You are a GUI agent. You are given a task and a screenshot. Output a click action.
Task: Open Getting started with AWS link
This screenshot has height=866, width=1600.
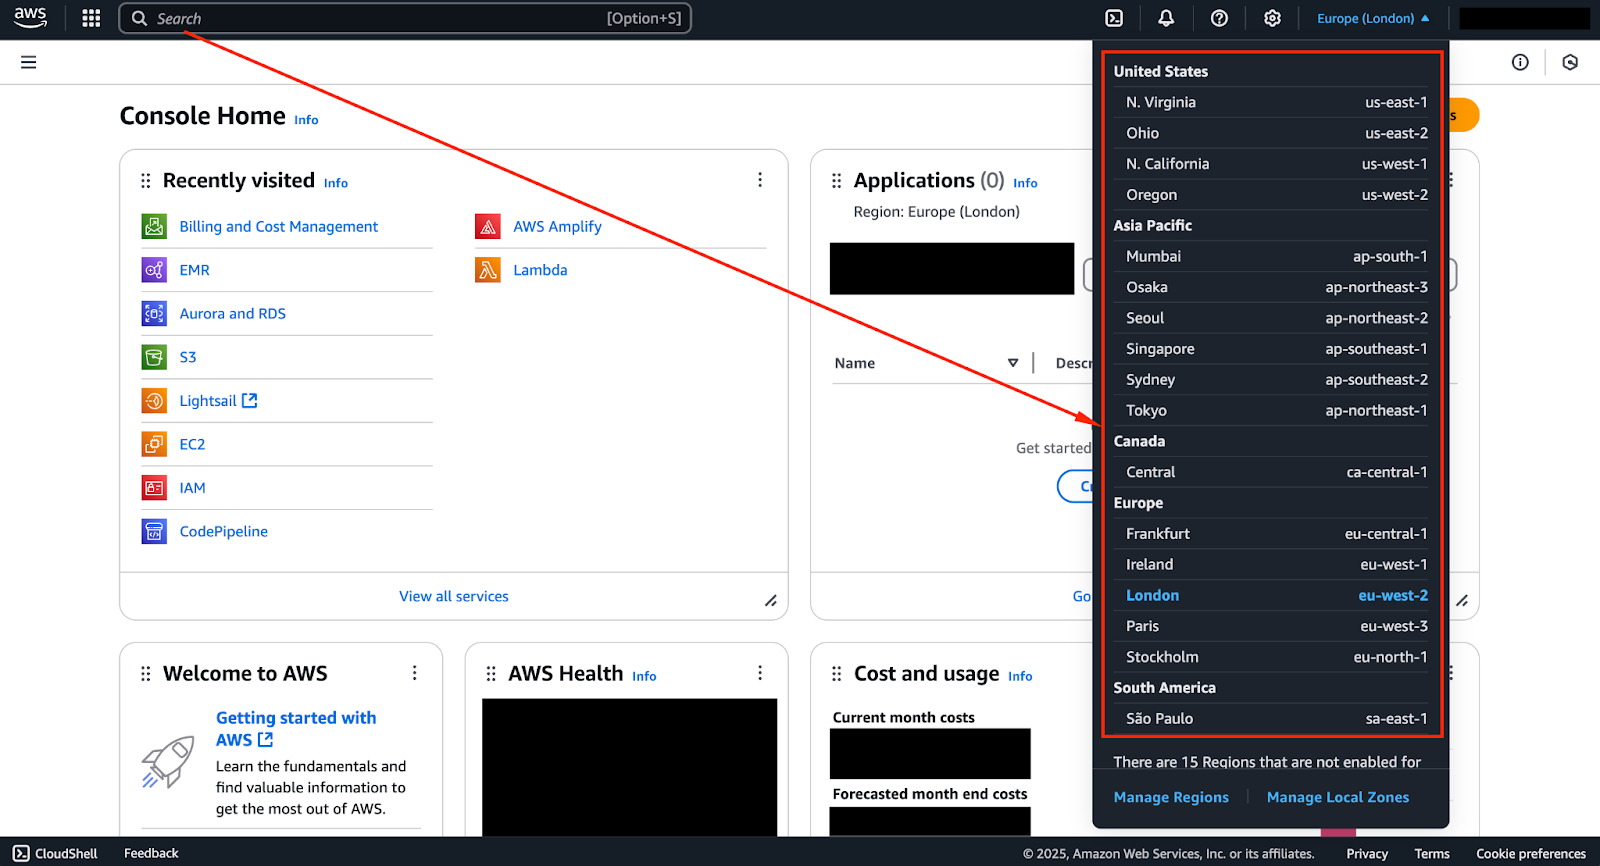tap(296, 729)
